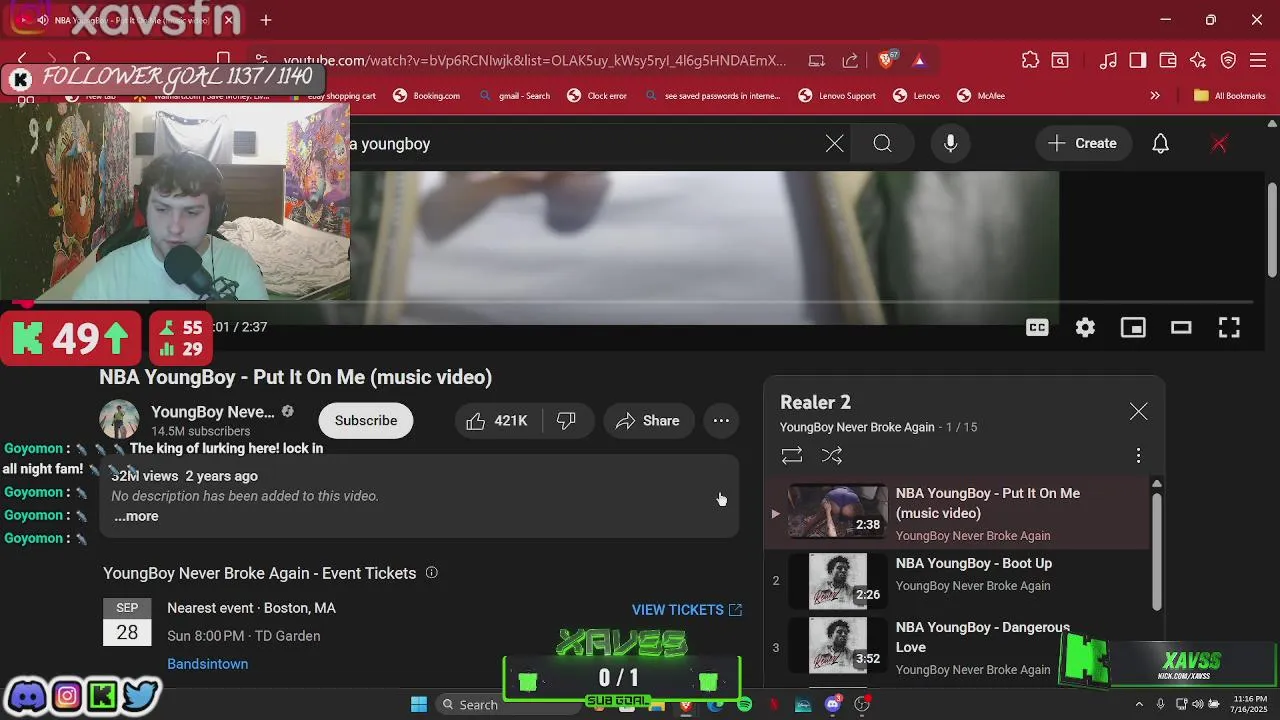Play Put It On Me playlist item
1280x720 pixels.
[x=958, y=513]
